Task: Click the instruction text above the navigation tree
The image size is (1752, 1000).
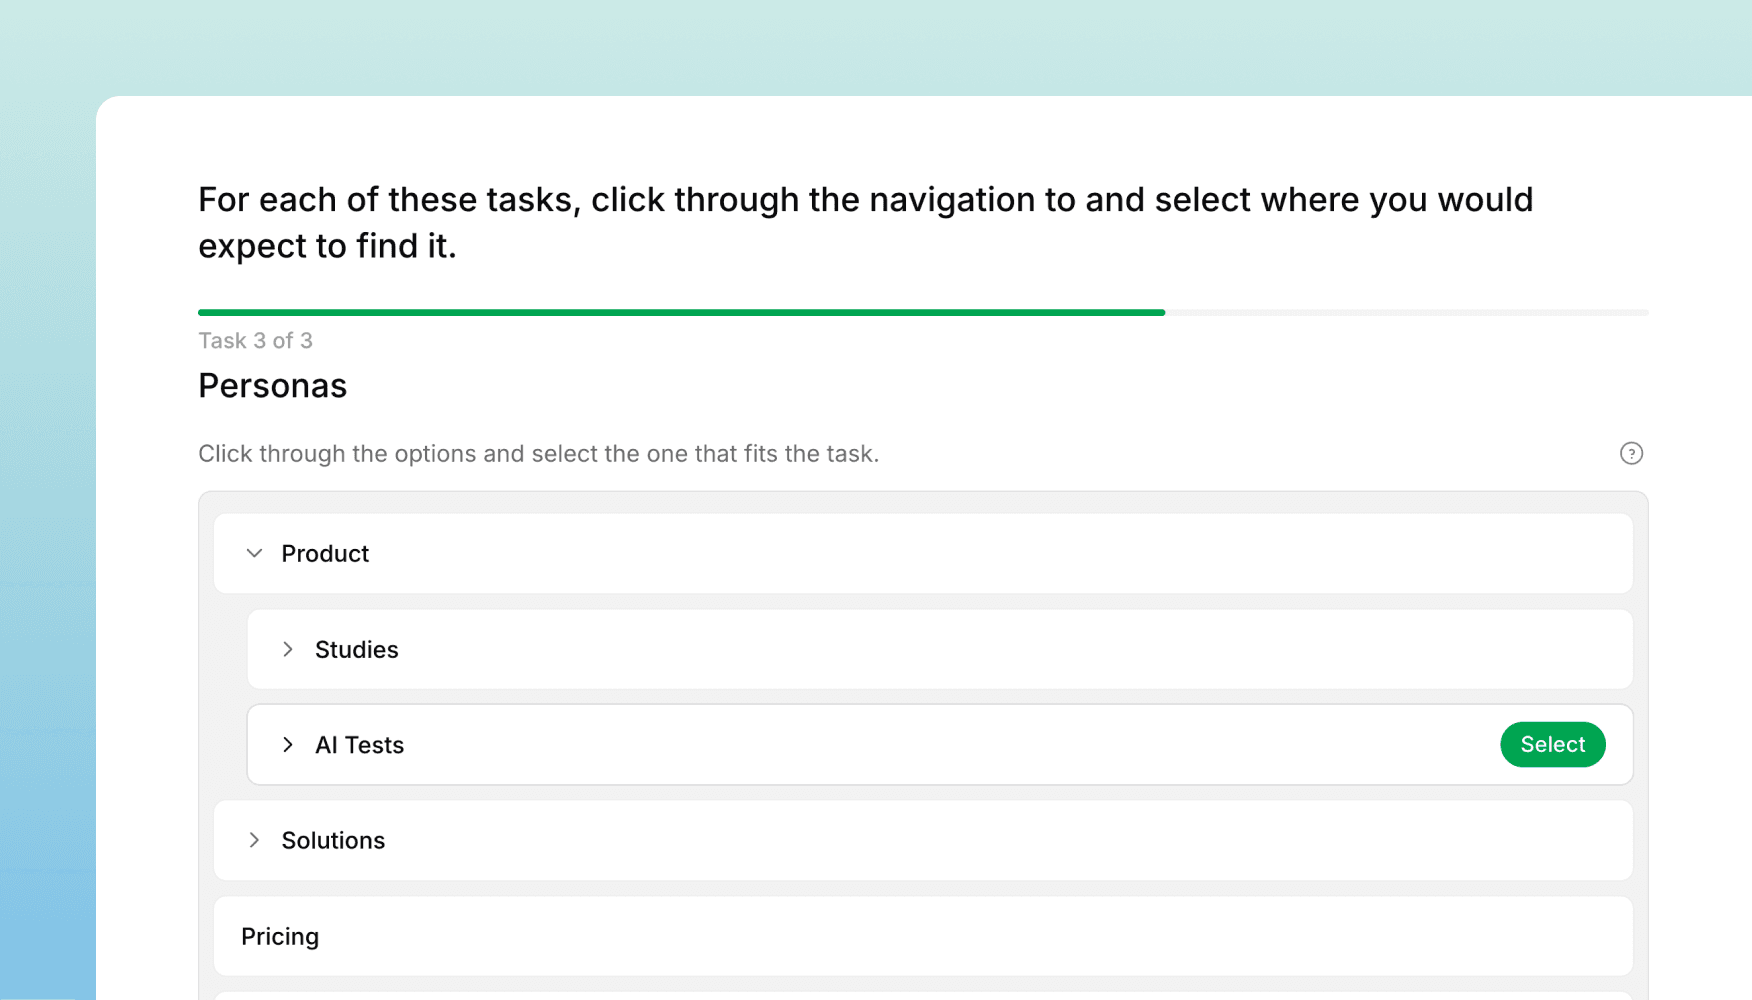Action: pyautogui.click(x=538, y=453)
